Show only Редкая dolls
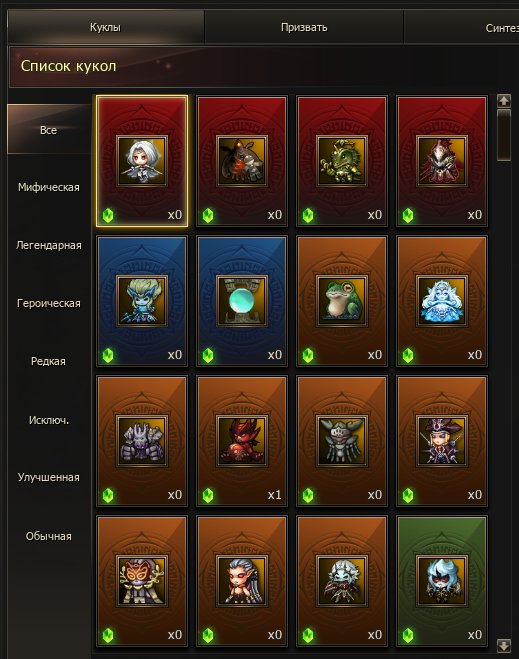This screenshot has height=659, width=519. tap(49, 361)
